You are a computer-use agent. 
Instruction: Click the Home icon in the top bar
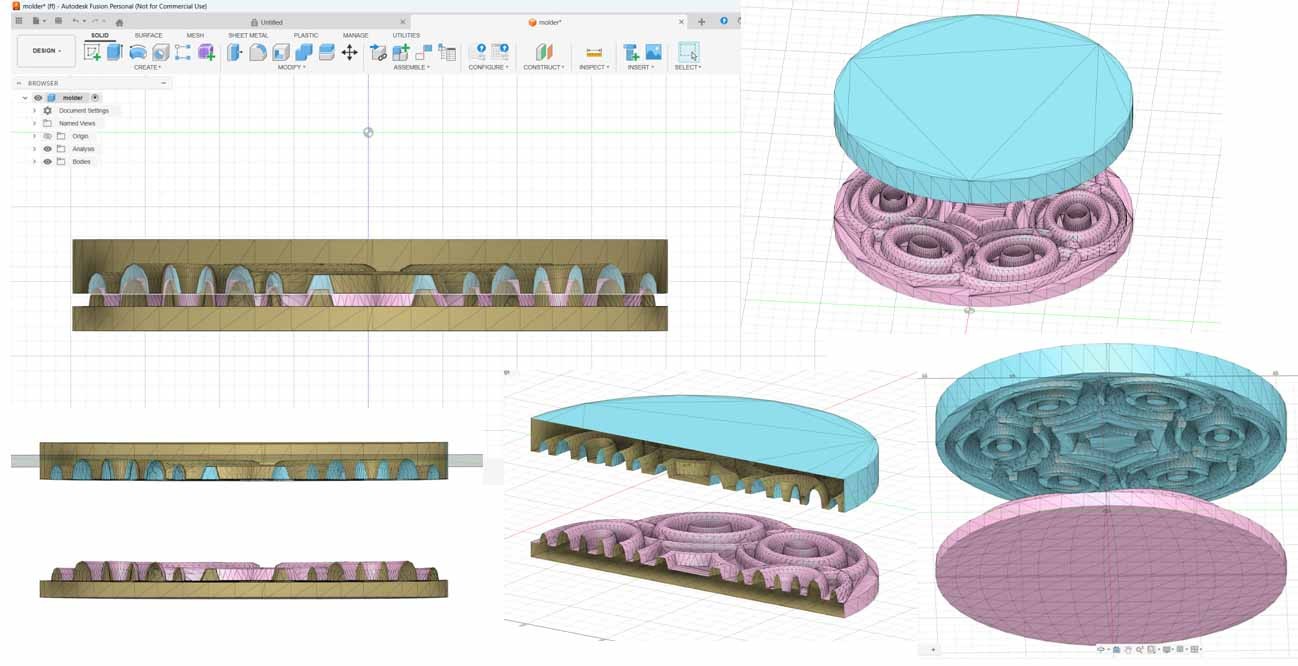(x=119, y=22)
